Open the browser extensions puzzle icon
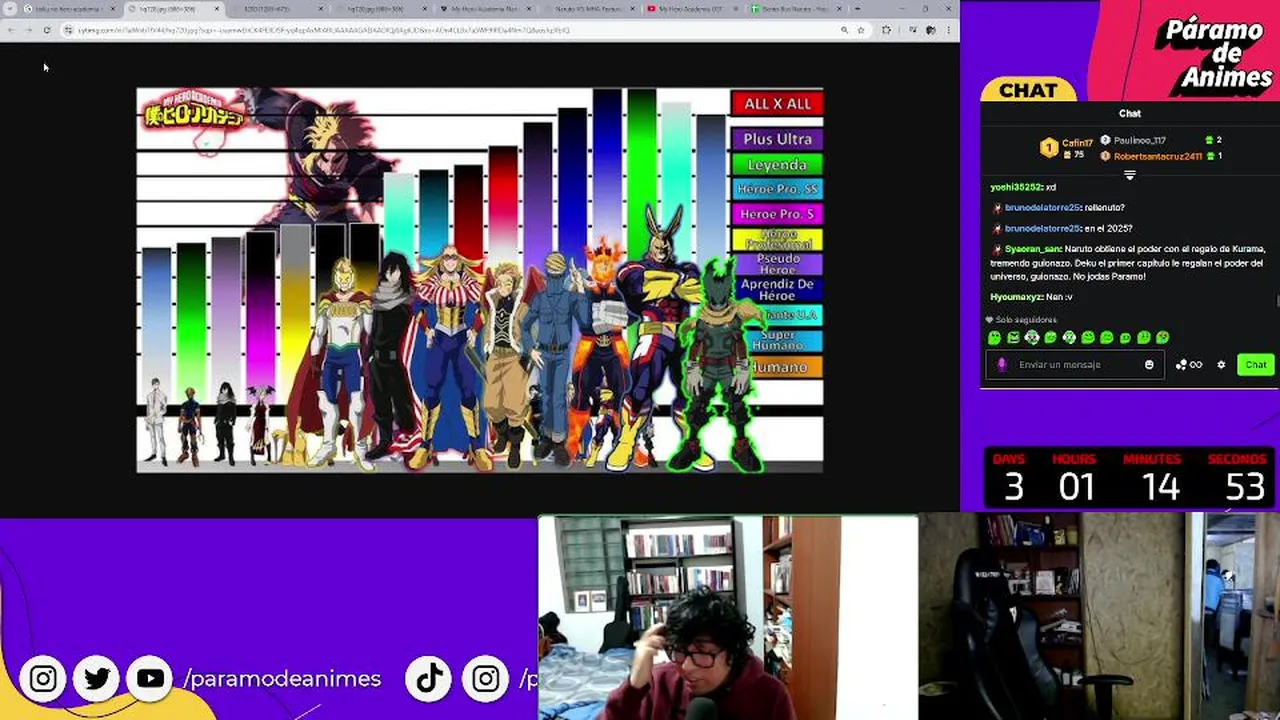 [x=886, y=30]
